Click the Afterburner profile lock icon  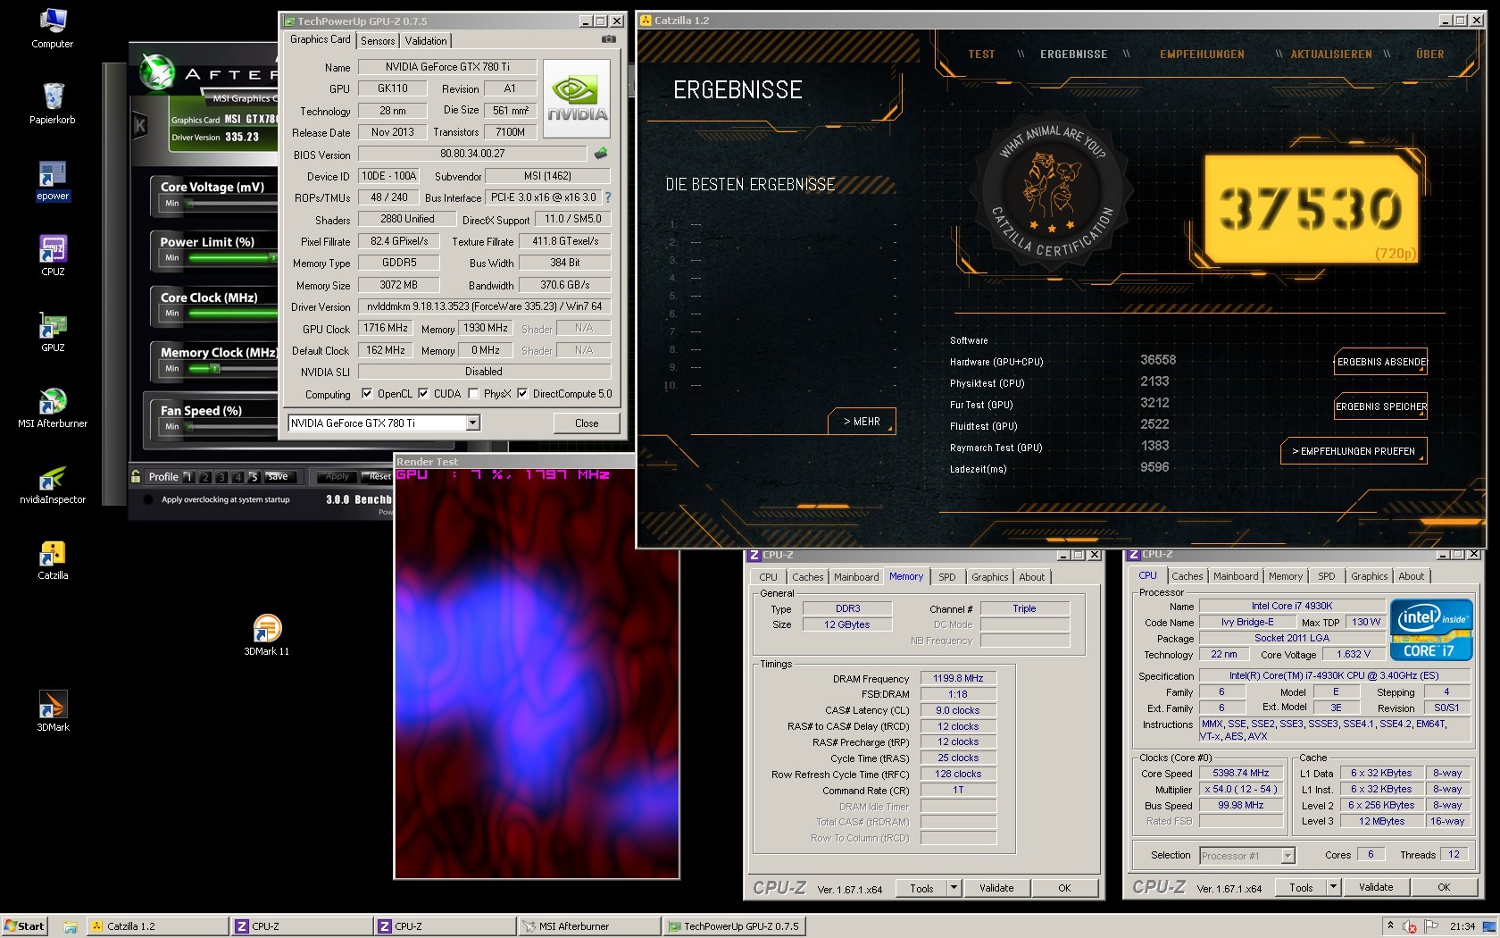[x=136, y=476]
